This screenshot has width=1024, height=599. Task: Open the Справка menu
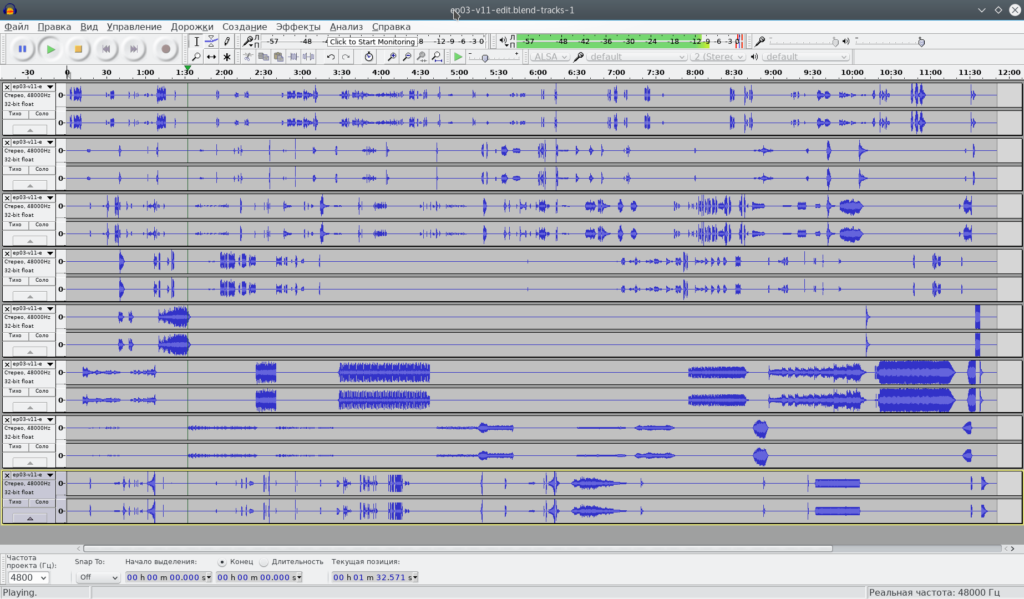pyautogui.click(x=391, y=27)
